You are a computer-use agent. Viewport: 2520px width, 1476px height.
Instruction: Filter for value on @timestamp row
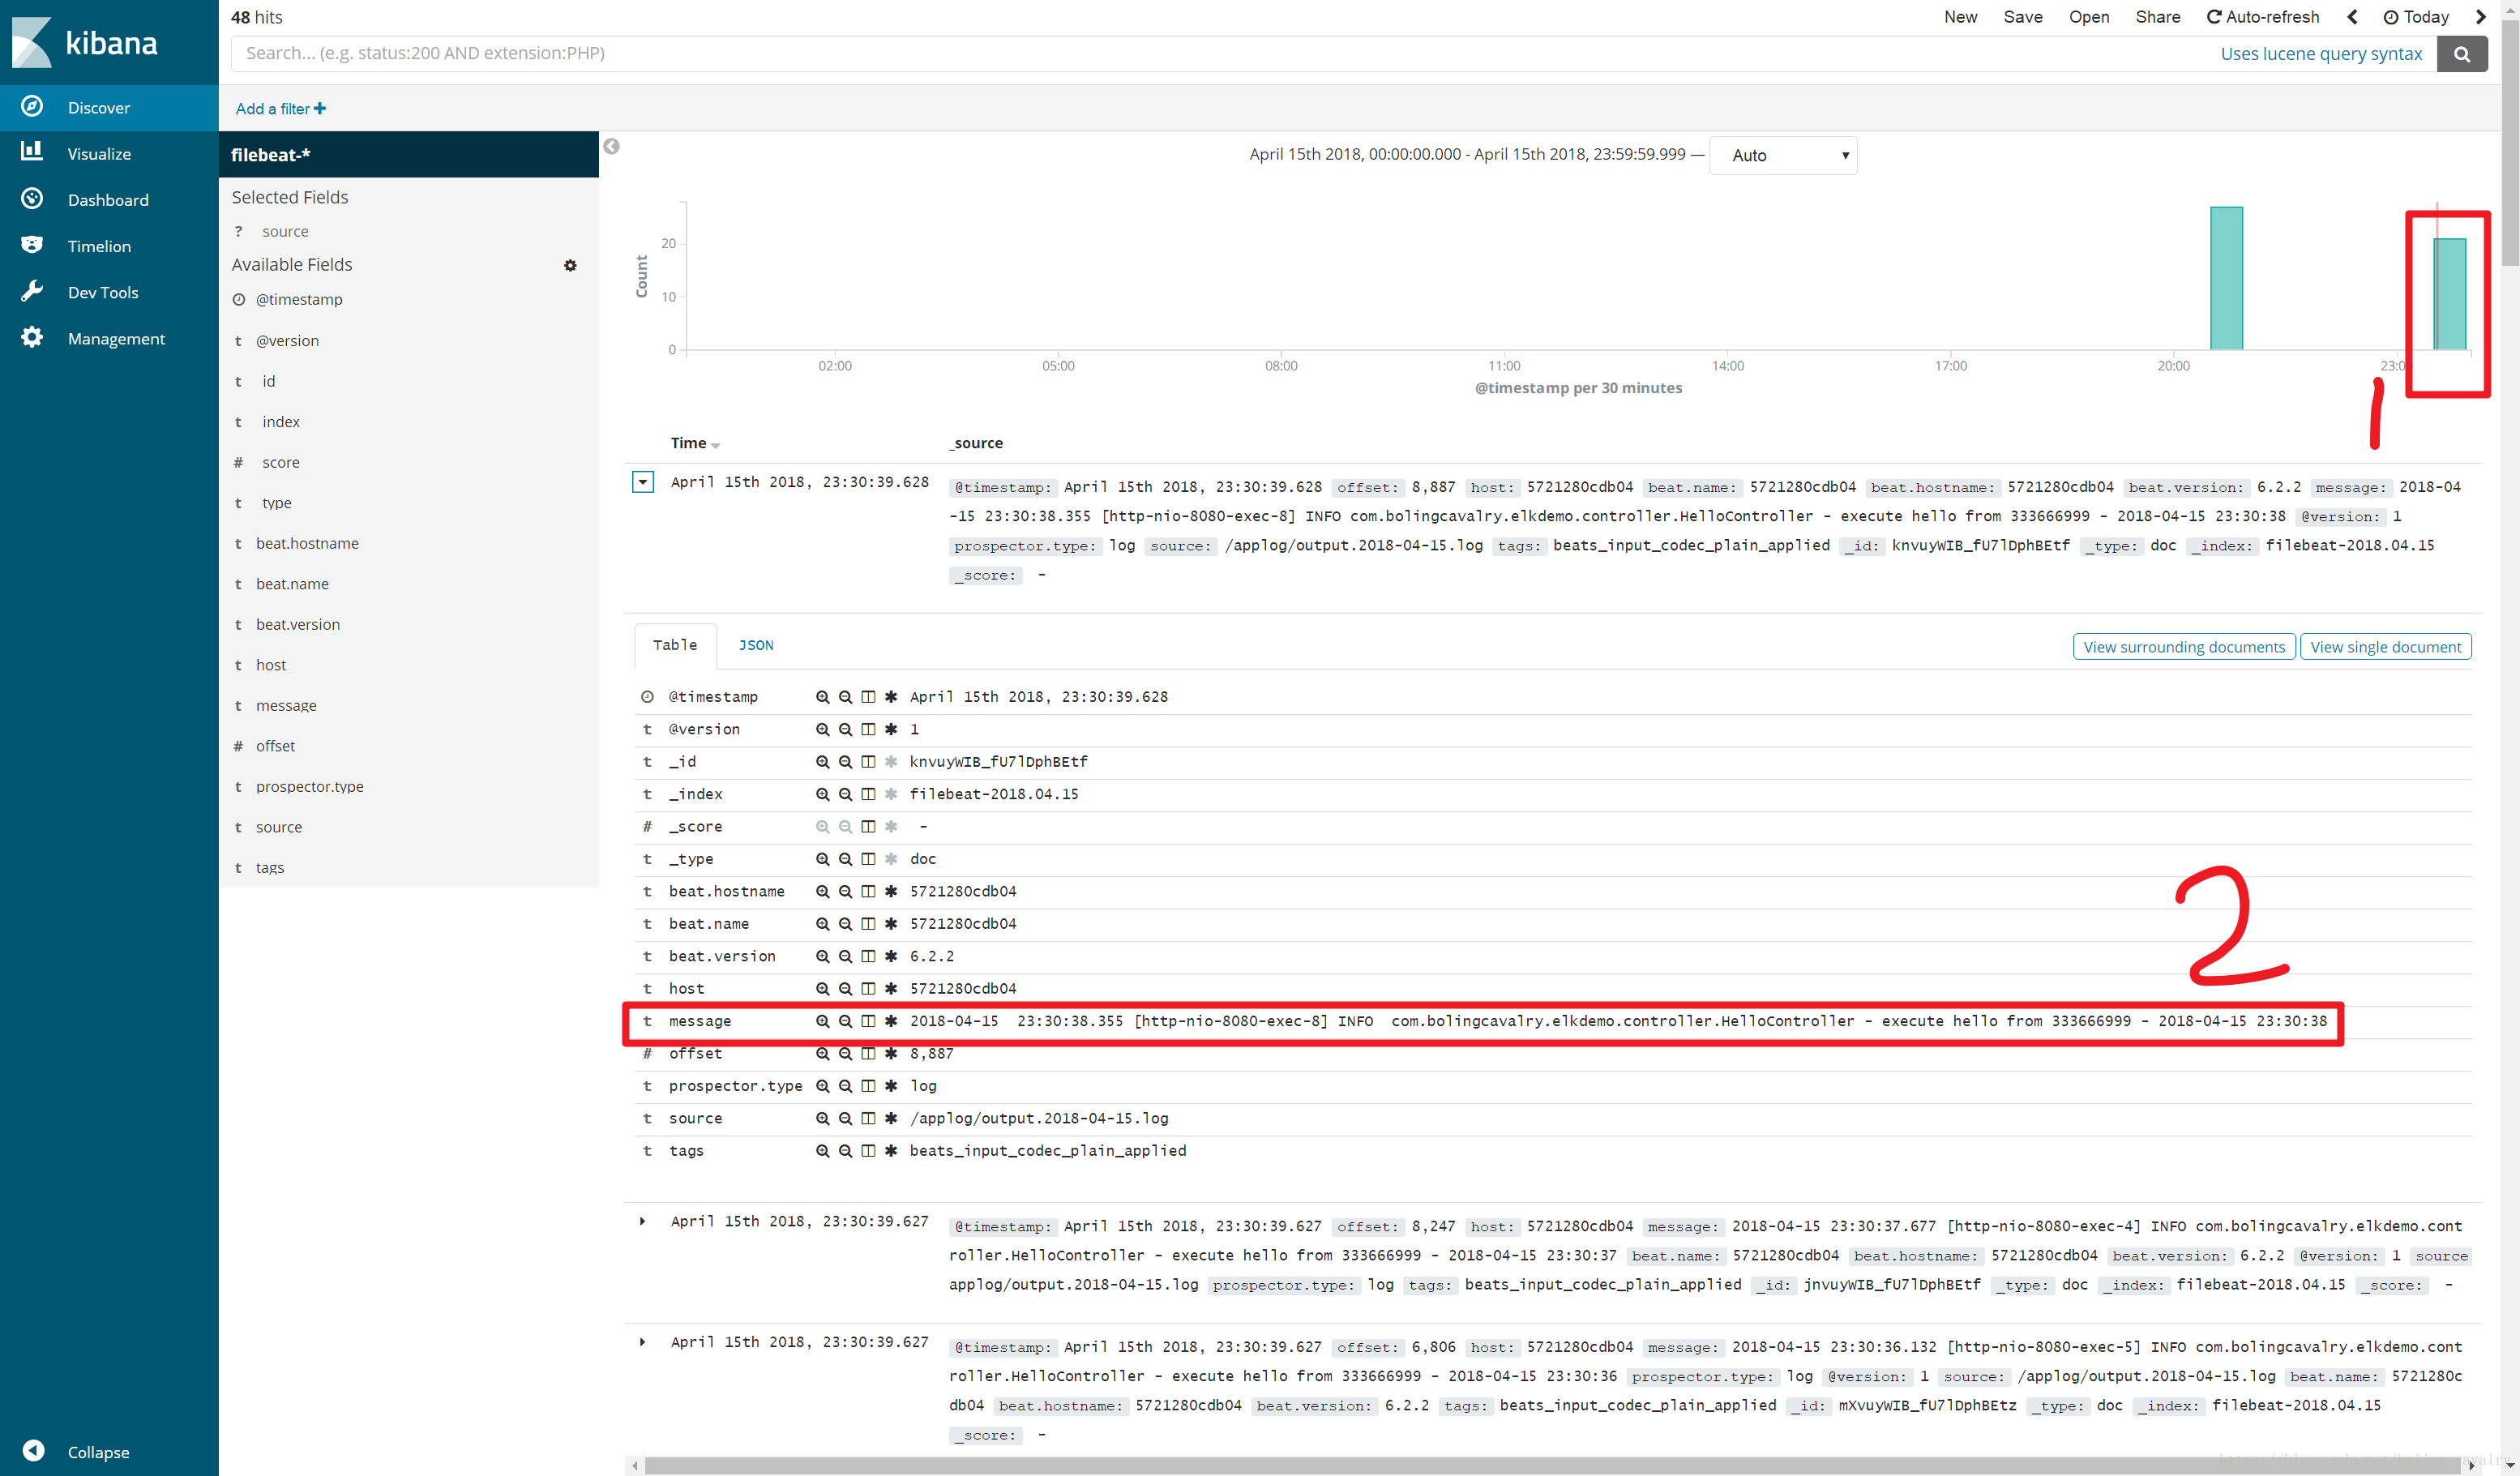822,697
